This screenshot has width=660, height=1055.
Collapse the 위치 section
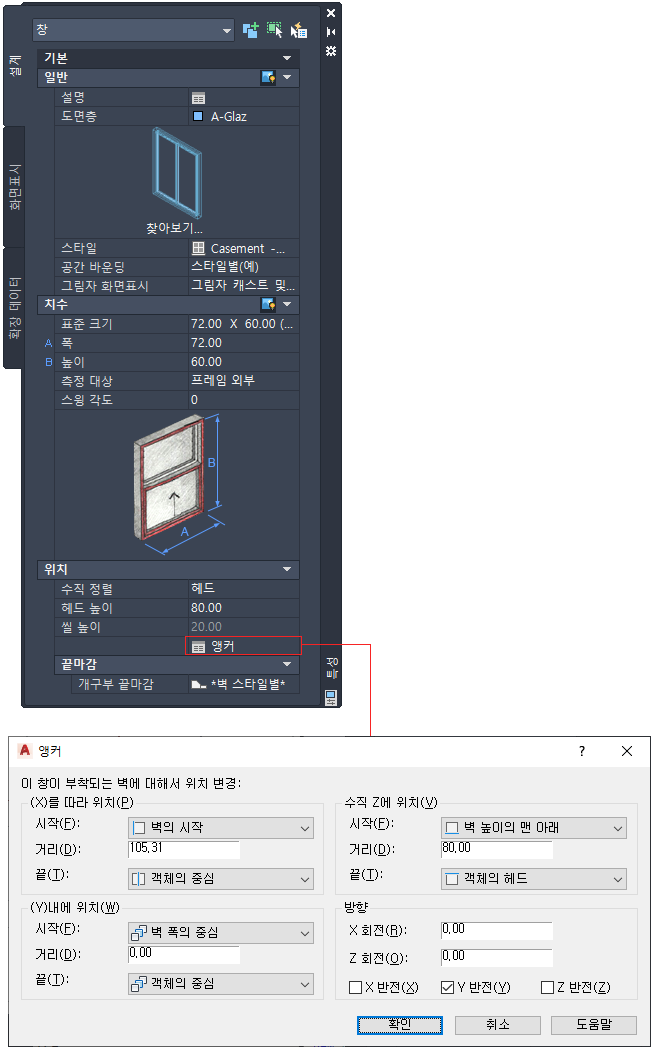pos(287,569)
